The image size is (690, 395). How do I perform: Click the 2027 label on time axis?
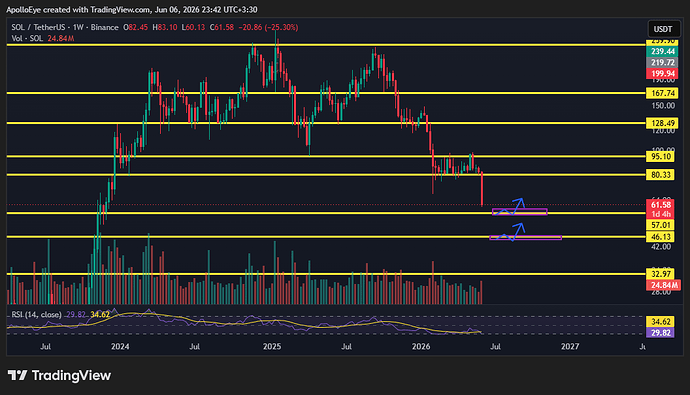click(x=570, y=347)
